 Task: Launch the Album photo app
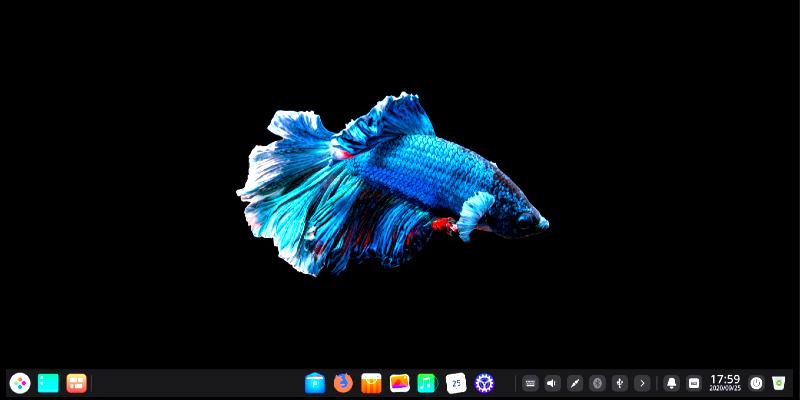(399, 383)
